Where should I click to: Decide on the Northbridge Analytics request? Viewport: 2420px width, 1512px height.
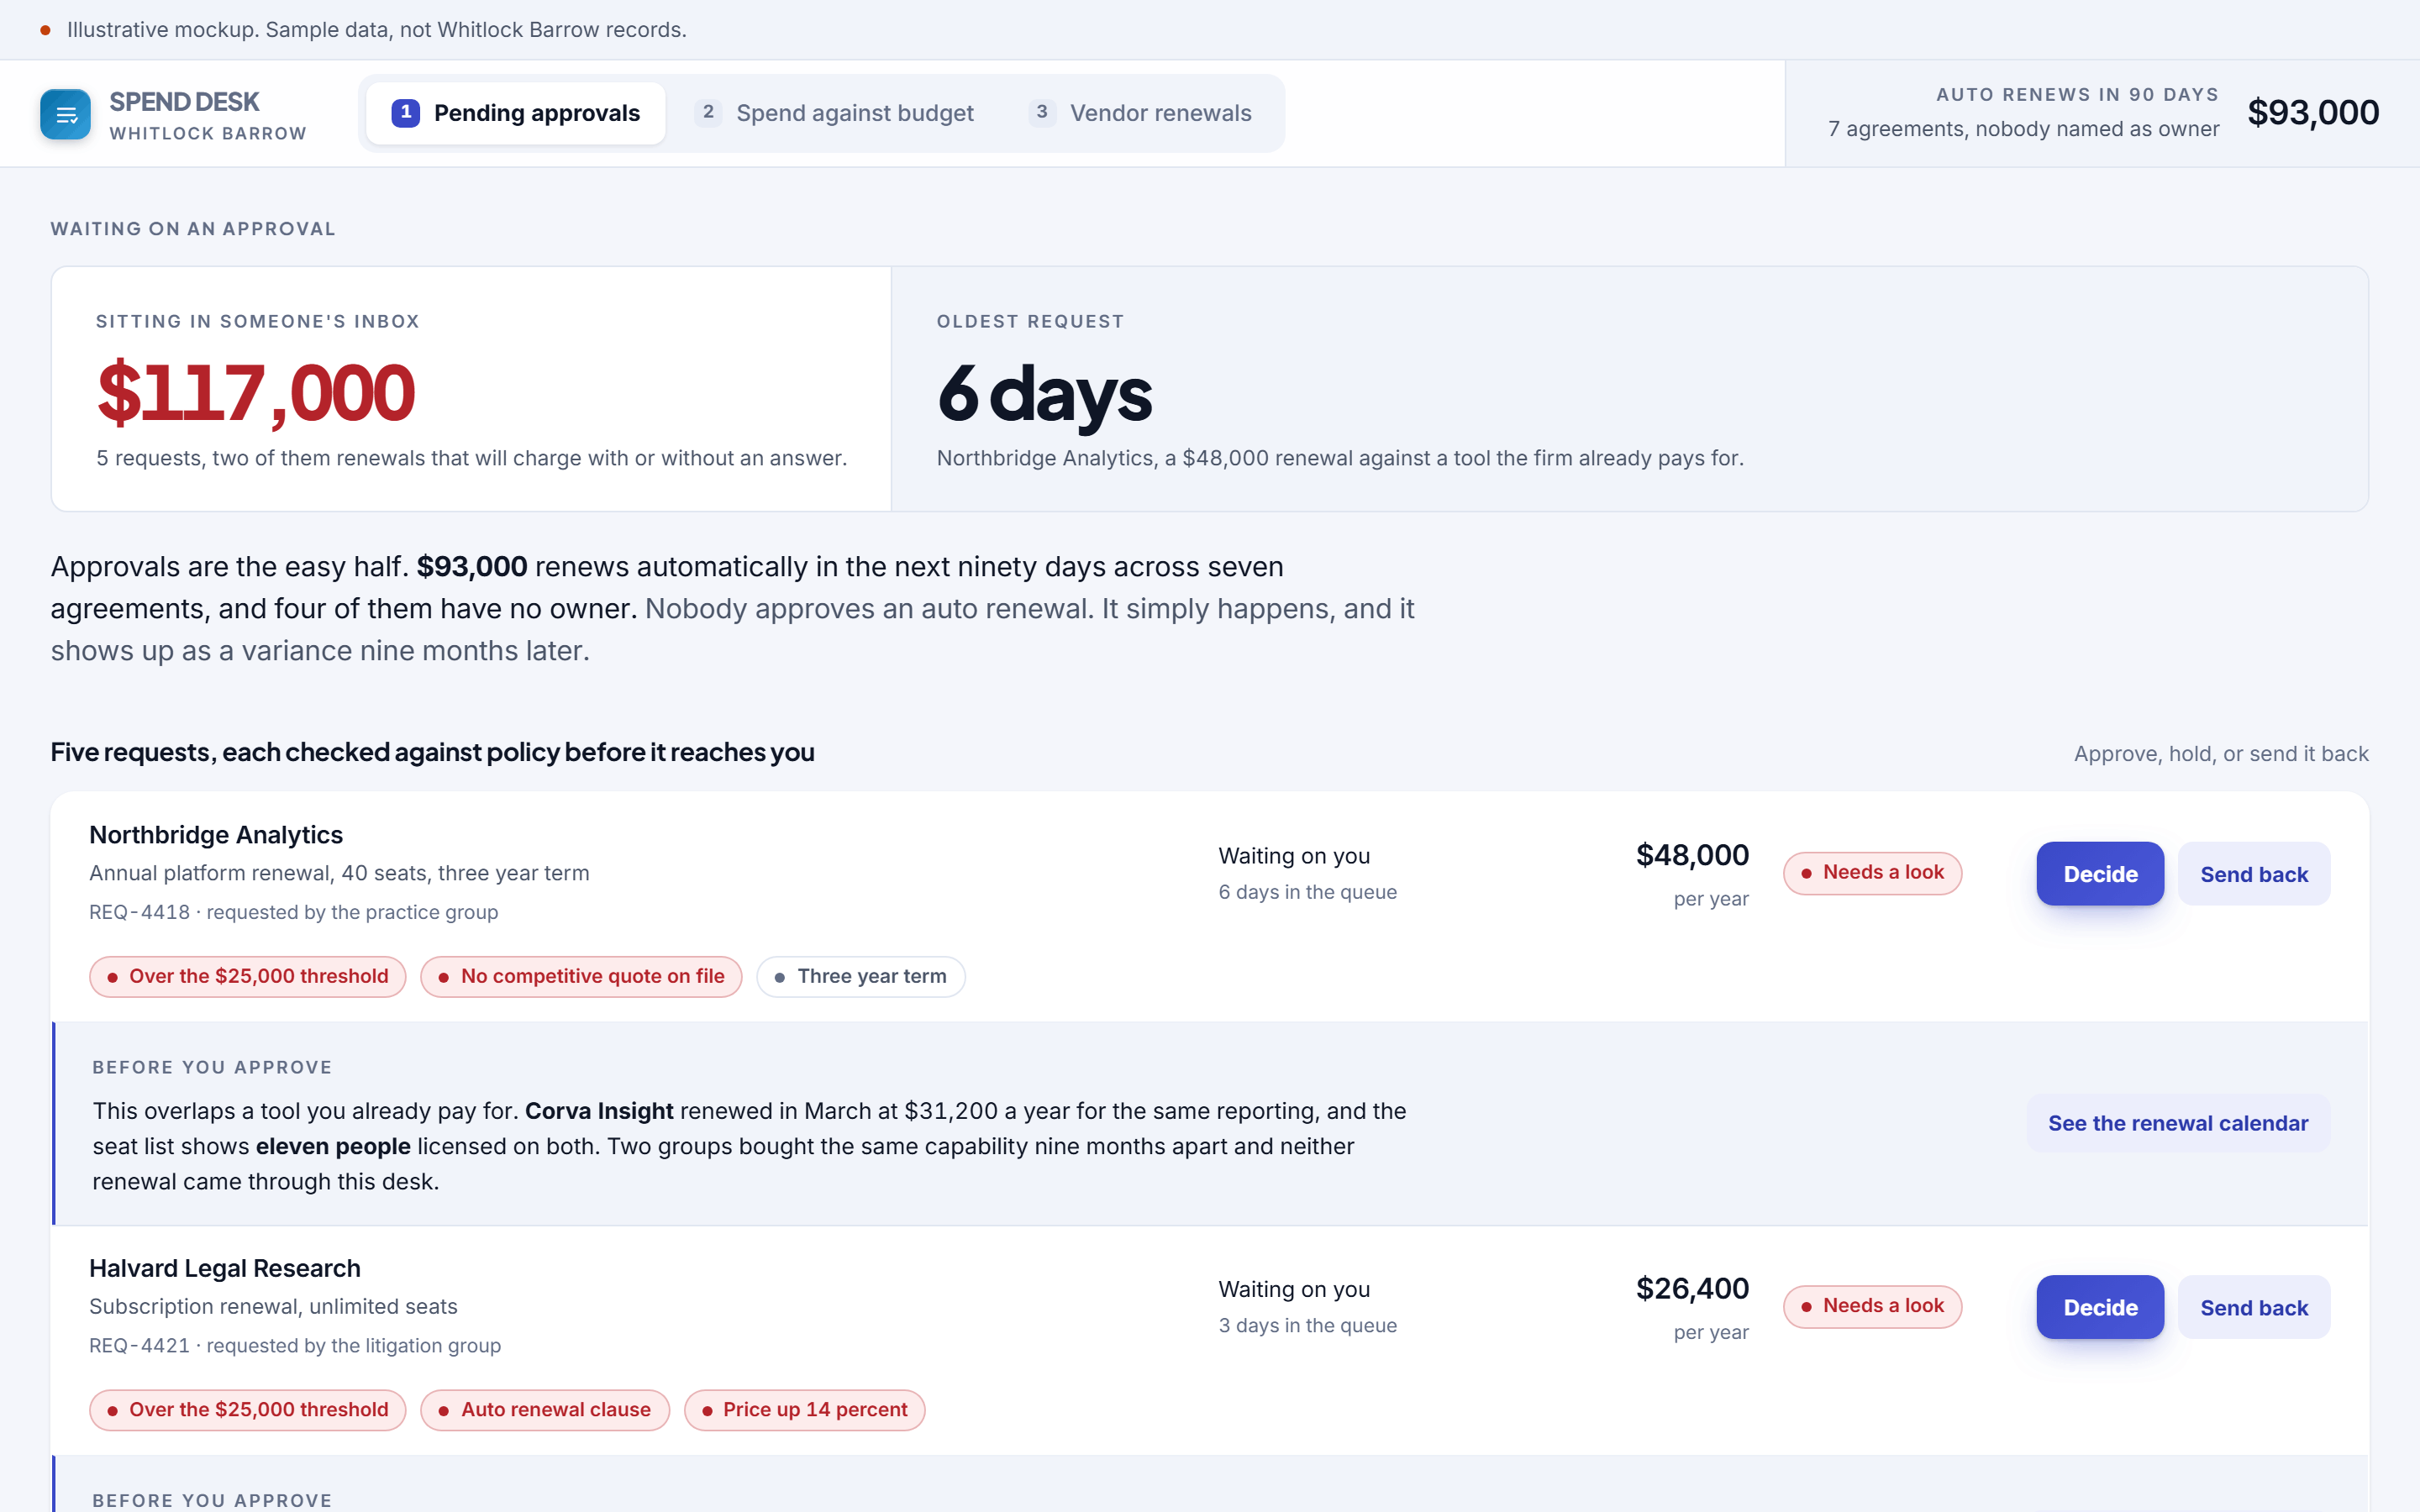[x=2100, y=874]
